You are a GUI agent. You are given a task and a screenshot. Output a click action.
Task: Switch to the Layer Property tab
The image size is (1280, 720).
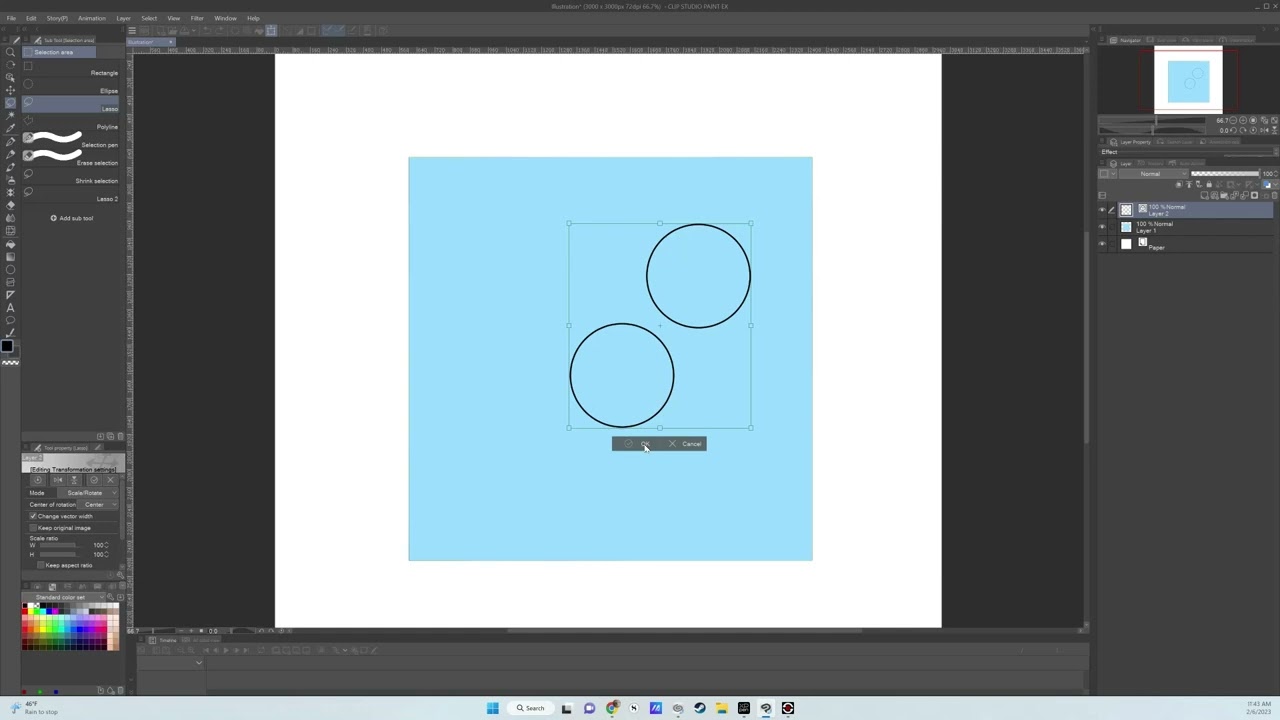tap(1130, 142)
